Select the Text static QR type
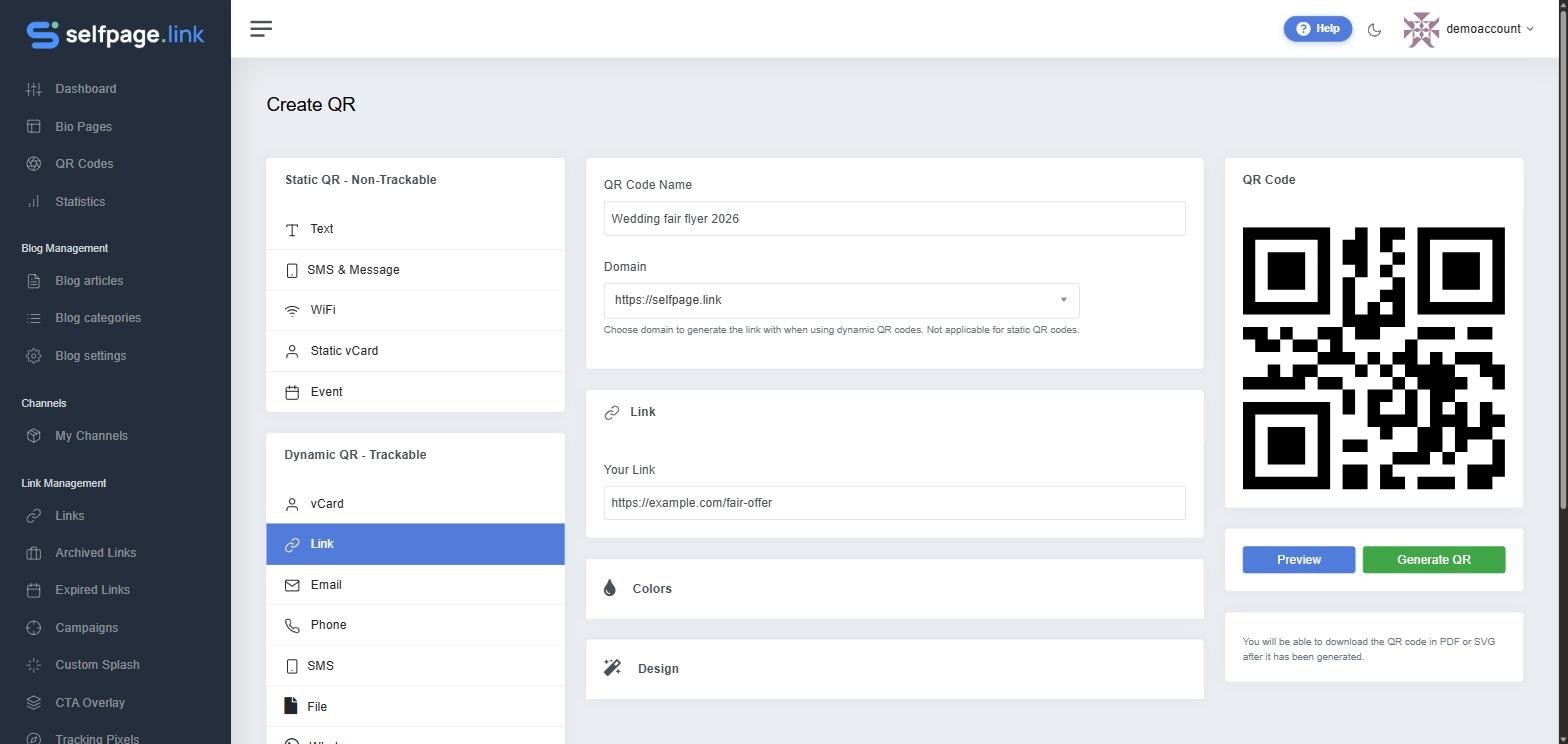This screenshot has height=744, width=1568. click(x=415, y=229)
